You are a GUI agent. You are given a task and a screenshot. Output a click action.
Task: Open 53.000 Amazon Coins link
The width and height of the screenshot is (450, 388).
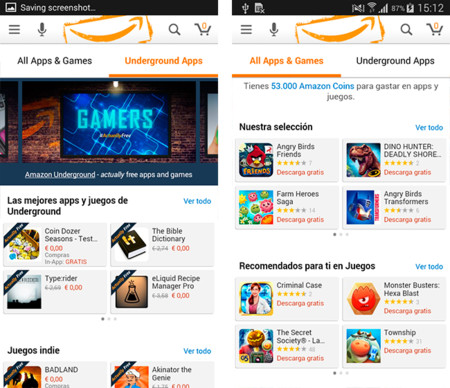coord(312,86)
